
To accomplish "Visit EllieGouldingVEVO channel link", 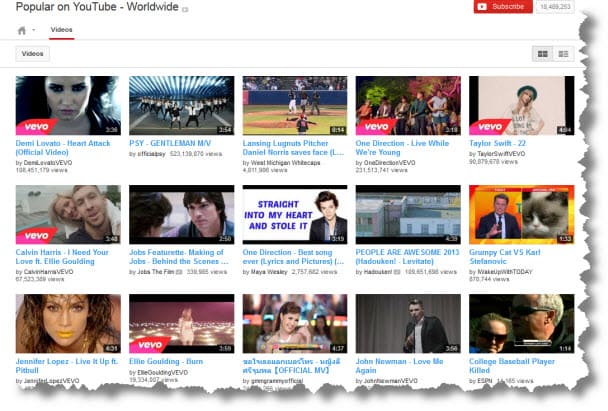I will [x=162, y=372].
